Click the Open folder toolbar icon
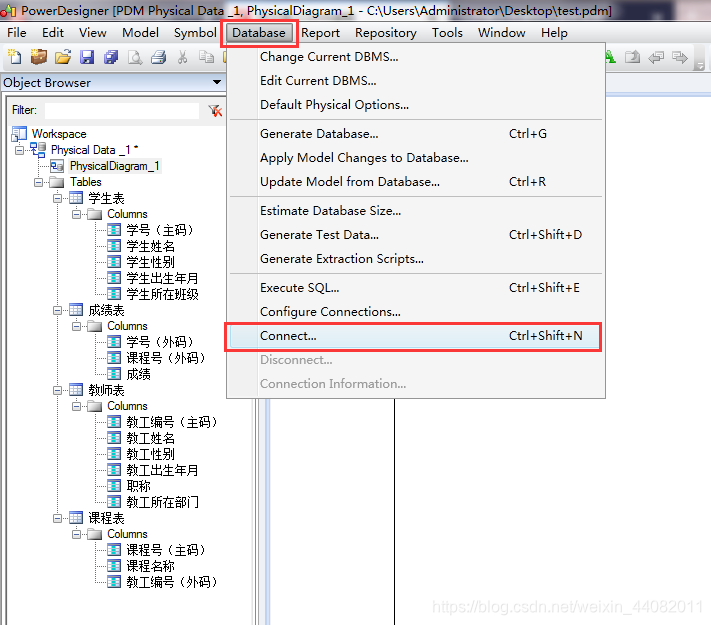This screenshot has width=711, height=625. coord(63,57)
